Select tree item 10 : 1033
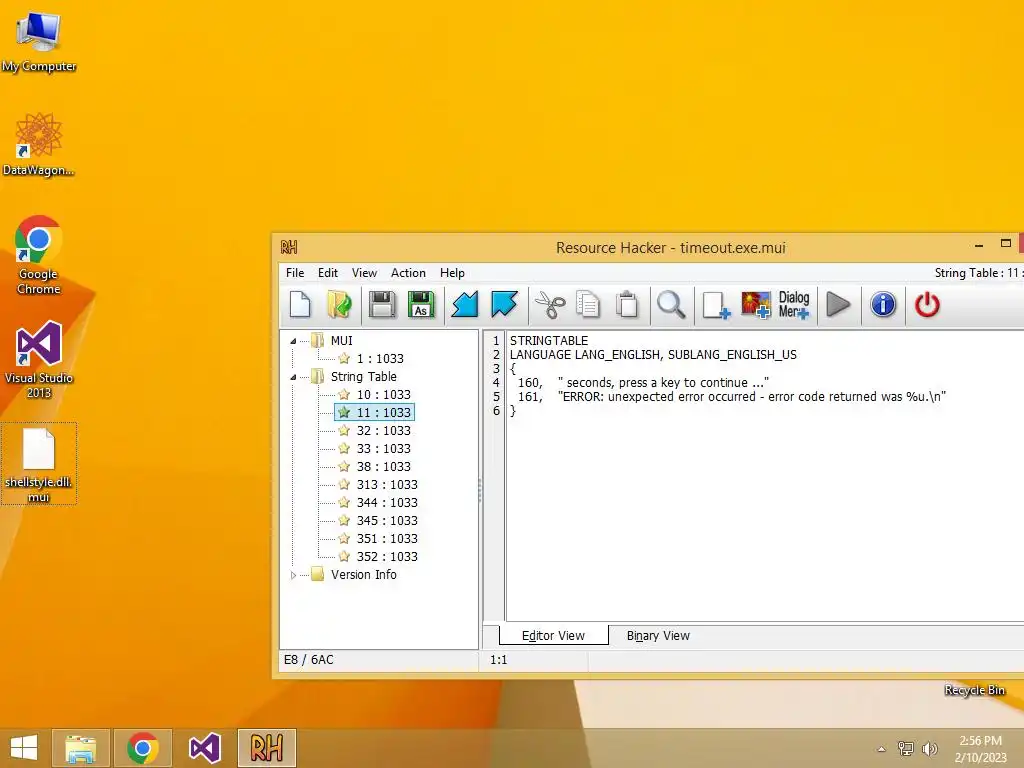Viewport: 1024px width, 768px height. point(383,394)
